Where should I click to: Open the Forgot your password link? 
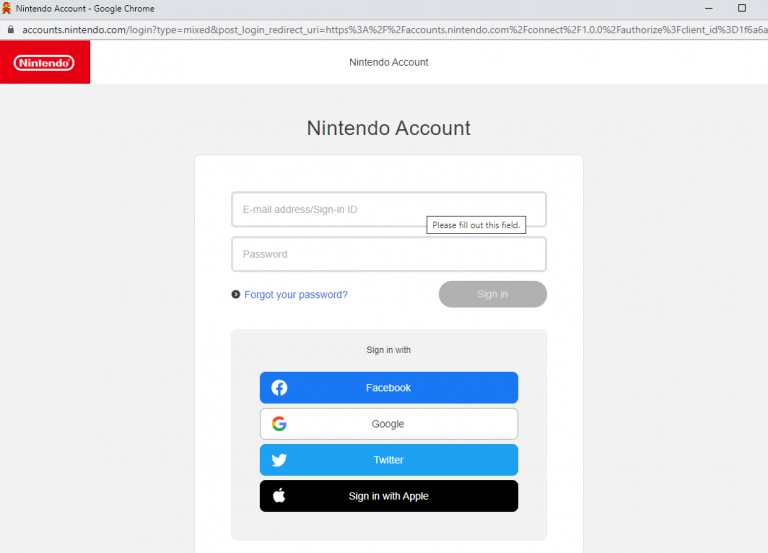pos(296,294)
